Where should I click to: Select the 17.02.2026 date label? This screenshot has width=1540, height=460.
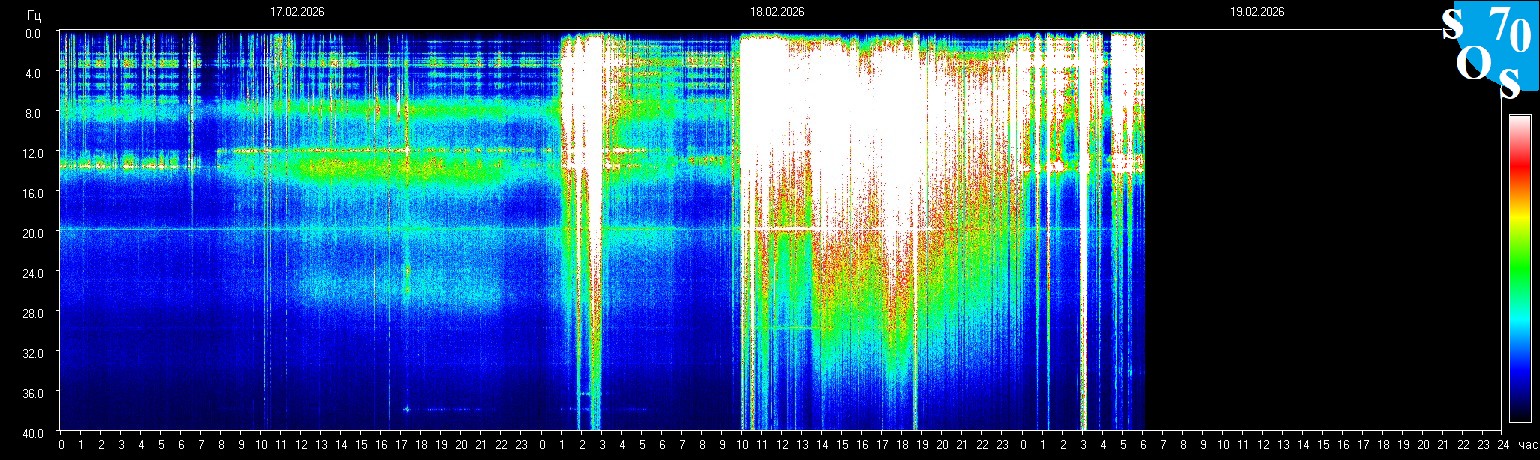(x=297, y=12)
